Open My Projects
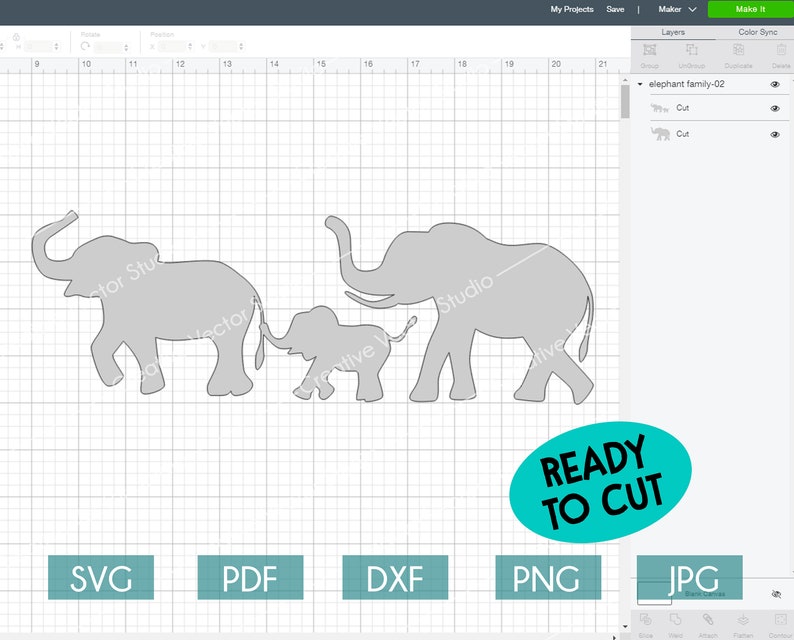This screenshot has width=794, height=640. pos(572,9)
